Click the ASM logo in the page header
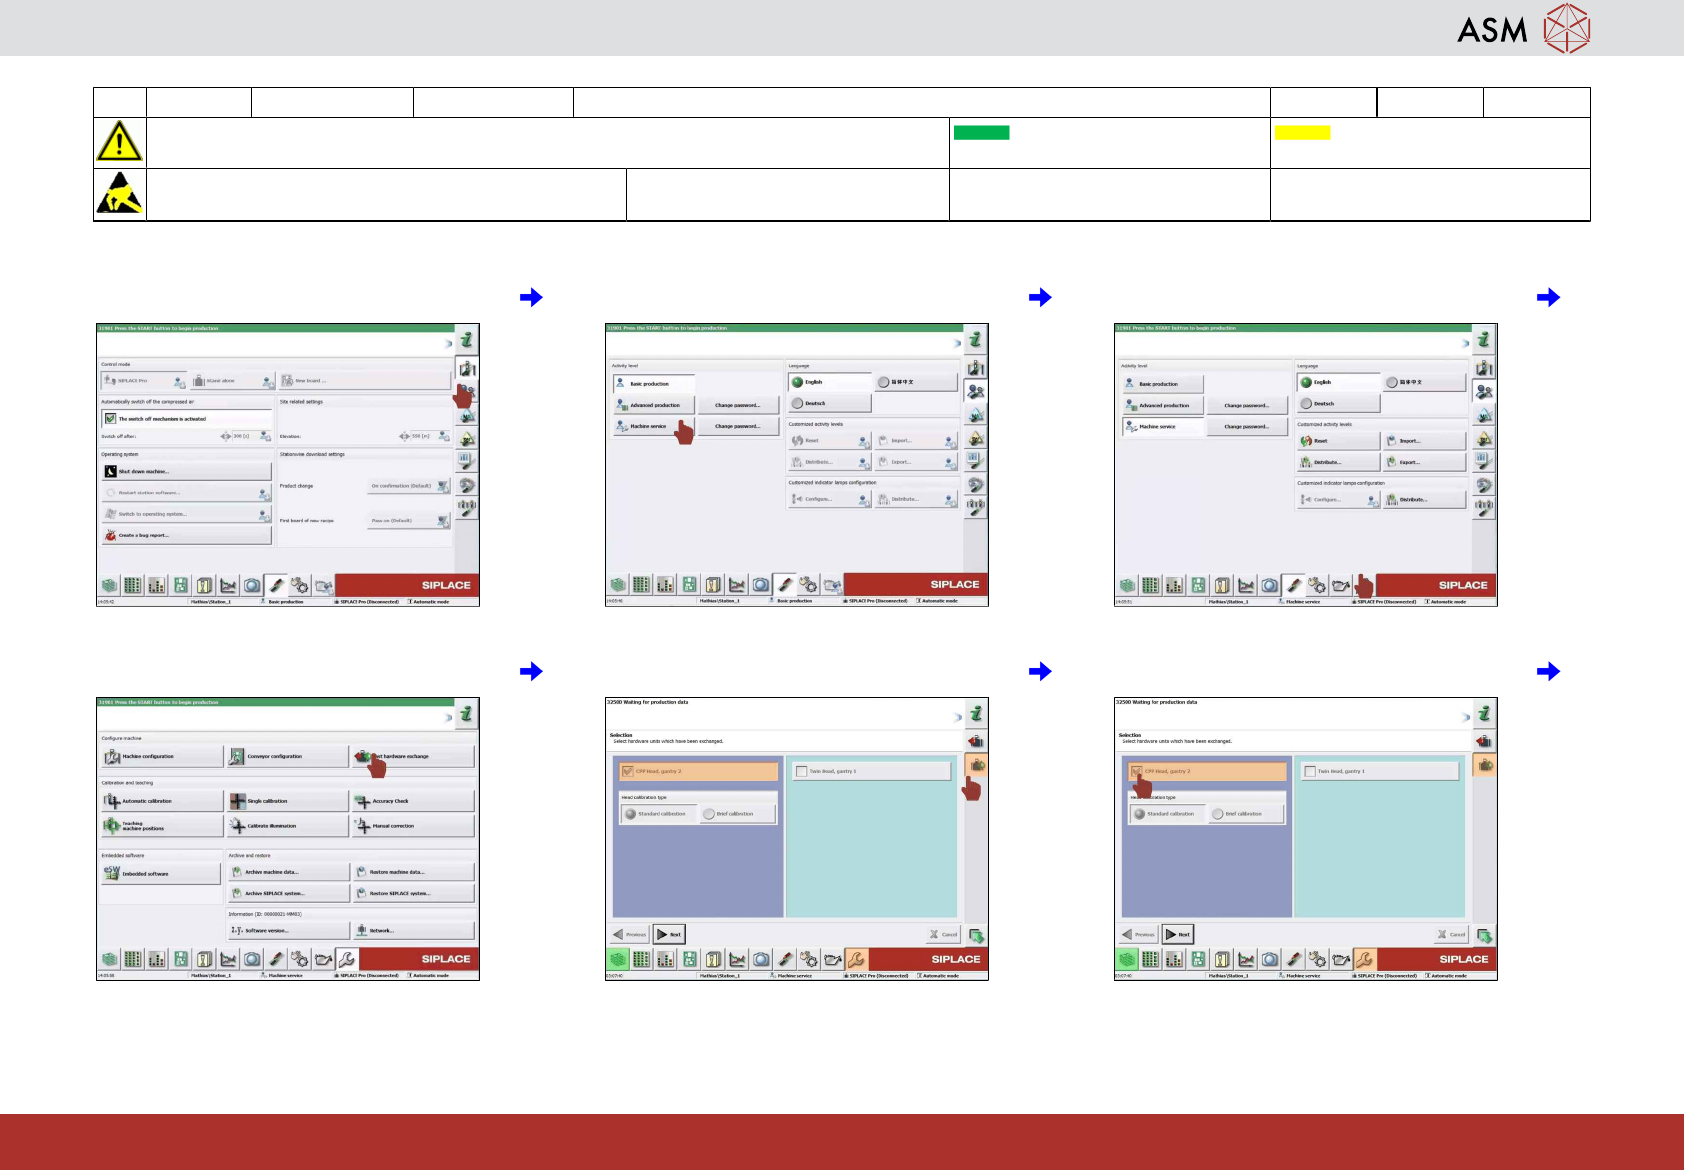This screenshot has height=1170, width=1684. pyautogui.click(x=1523, y=28)
